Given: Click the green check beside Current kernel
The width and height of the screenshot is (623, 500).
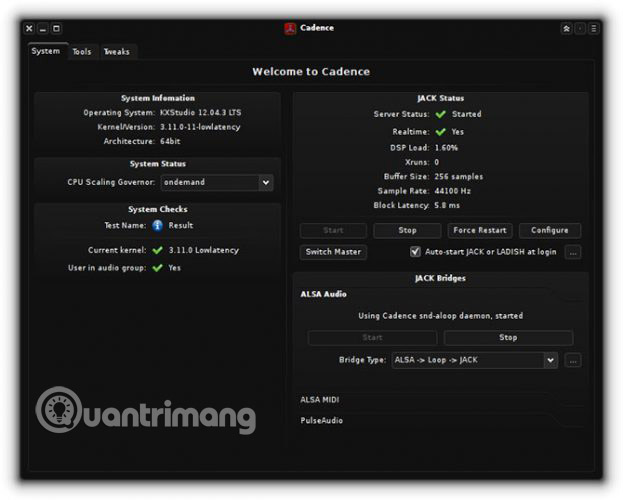Looking at the screenshot, I should pos(157,250).
